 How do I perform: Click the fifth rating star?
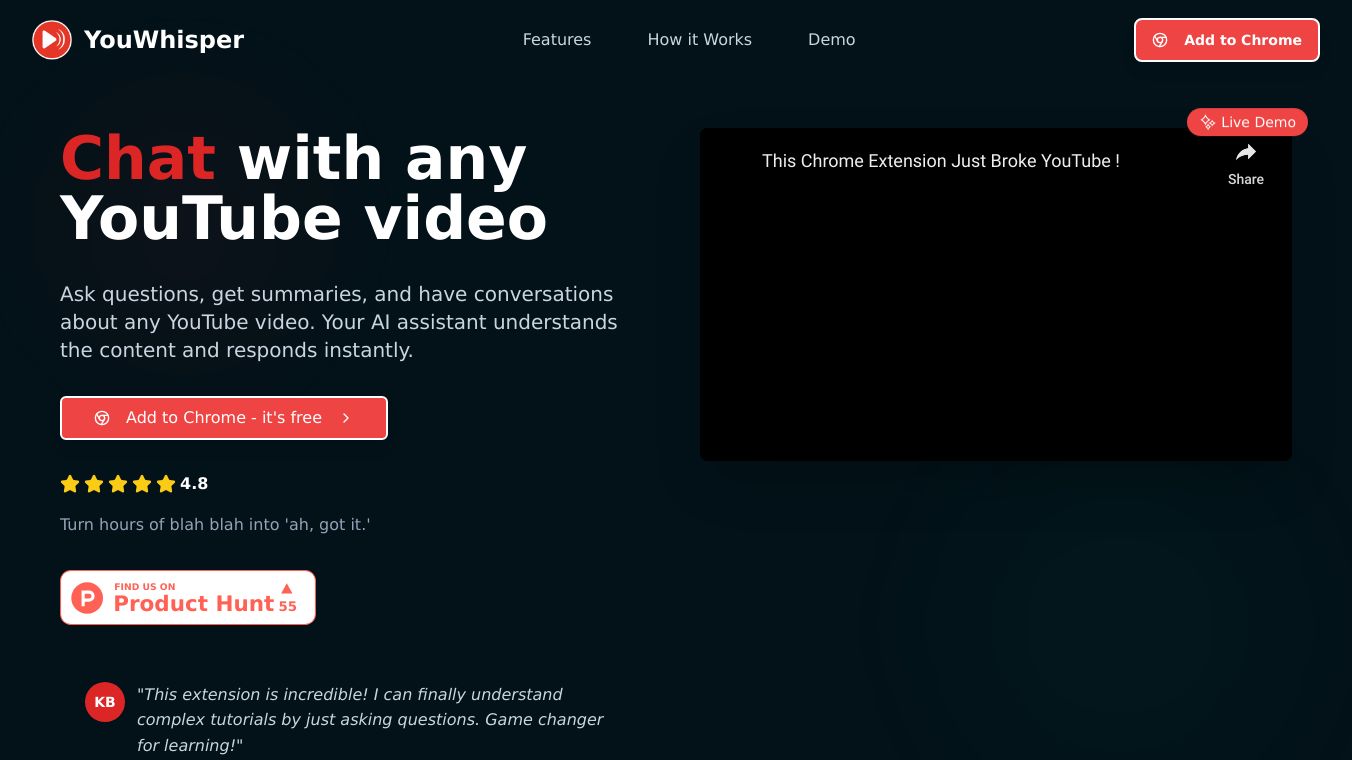(x=166, y=484)
